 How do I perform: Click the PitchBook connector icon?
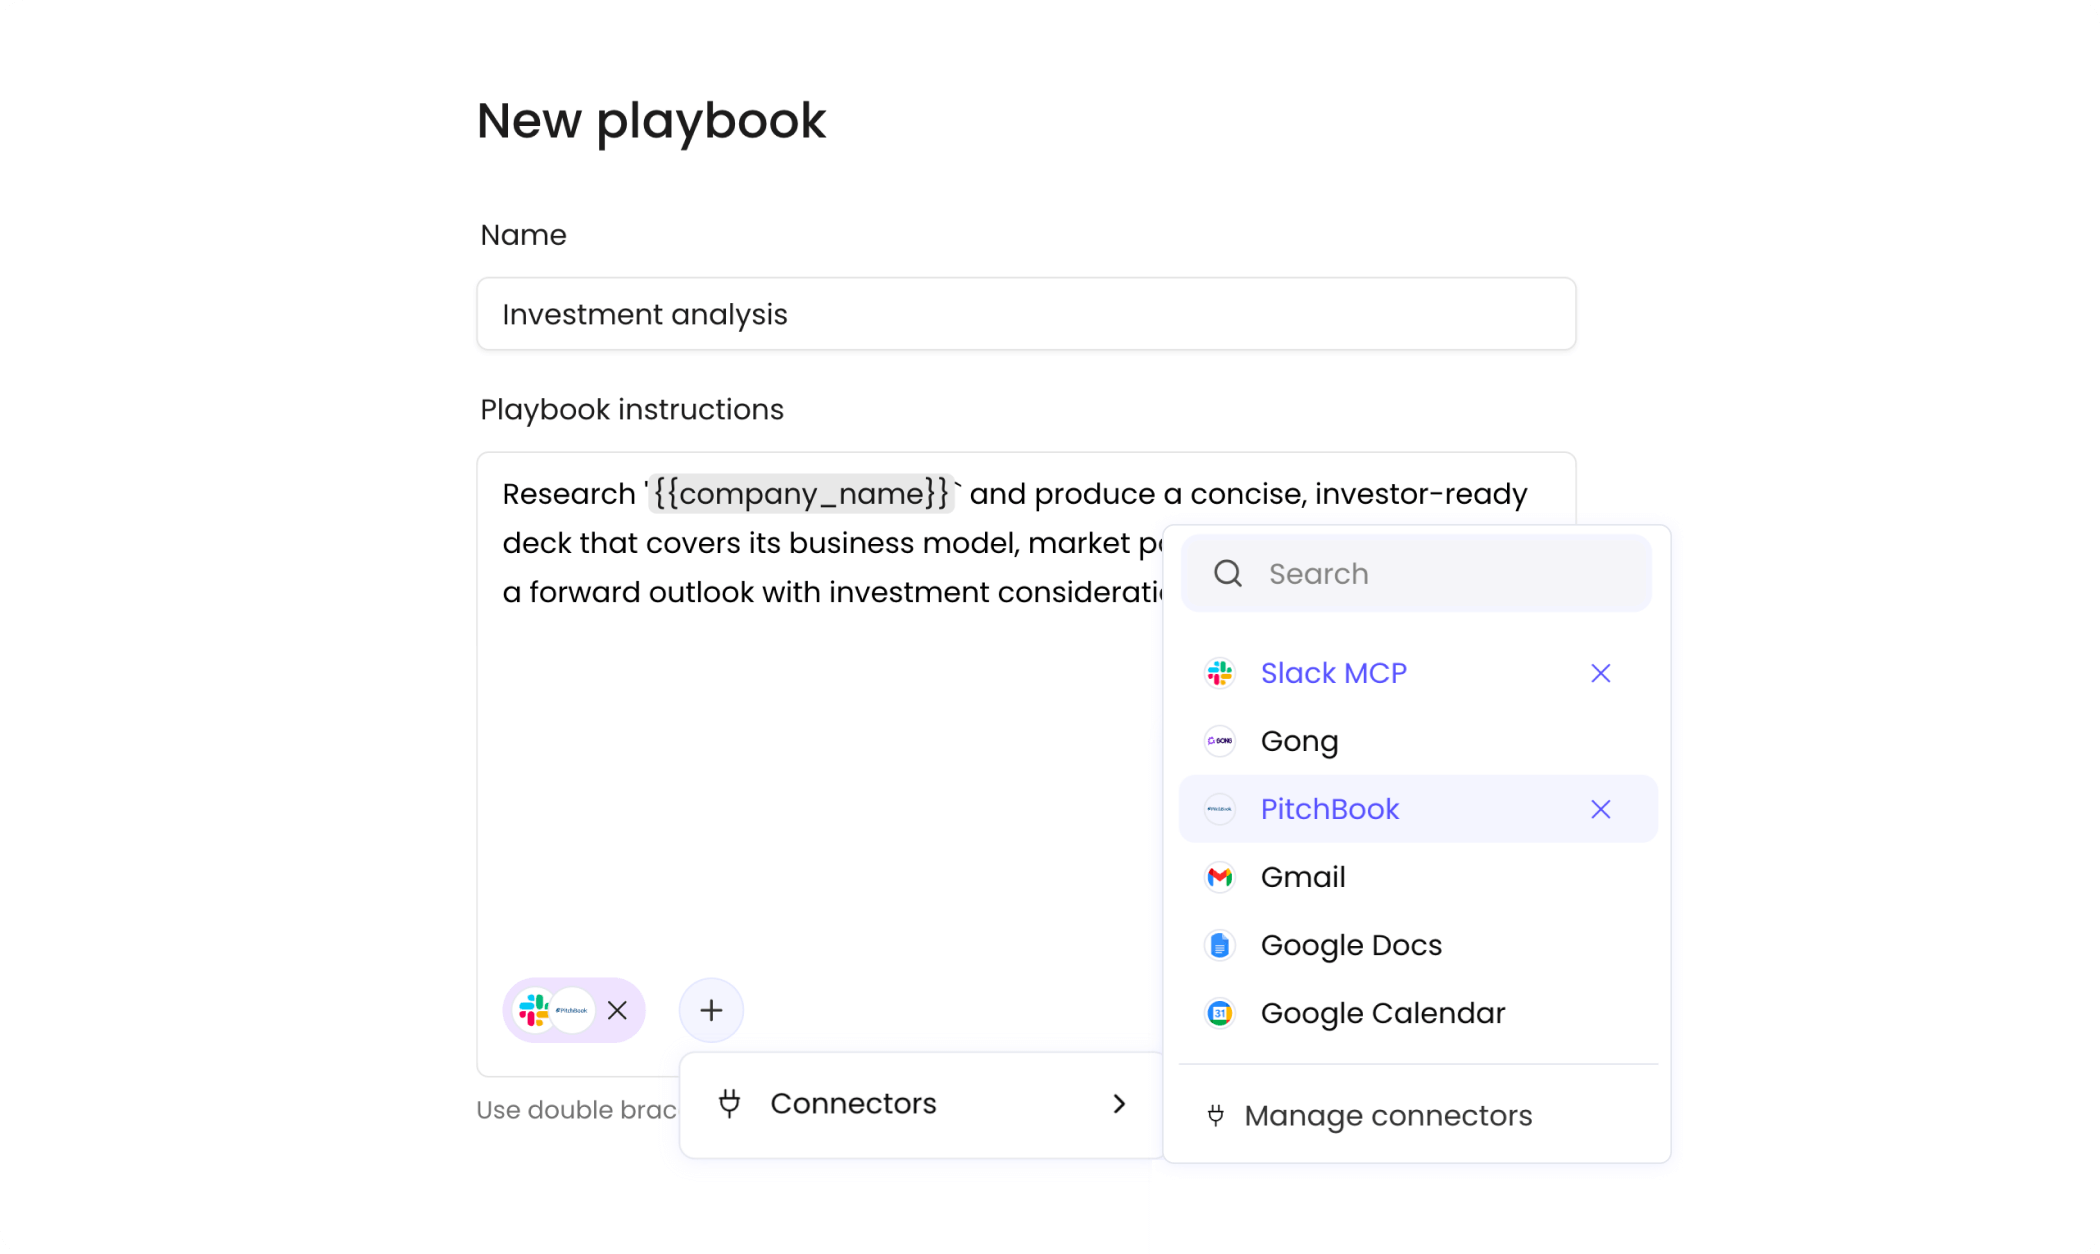1219,809
